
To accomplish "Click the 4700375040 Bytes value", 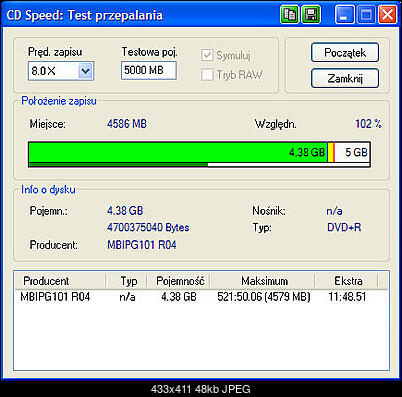I will pyautogui.click(x=148, y=227).
